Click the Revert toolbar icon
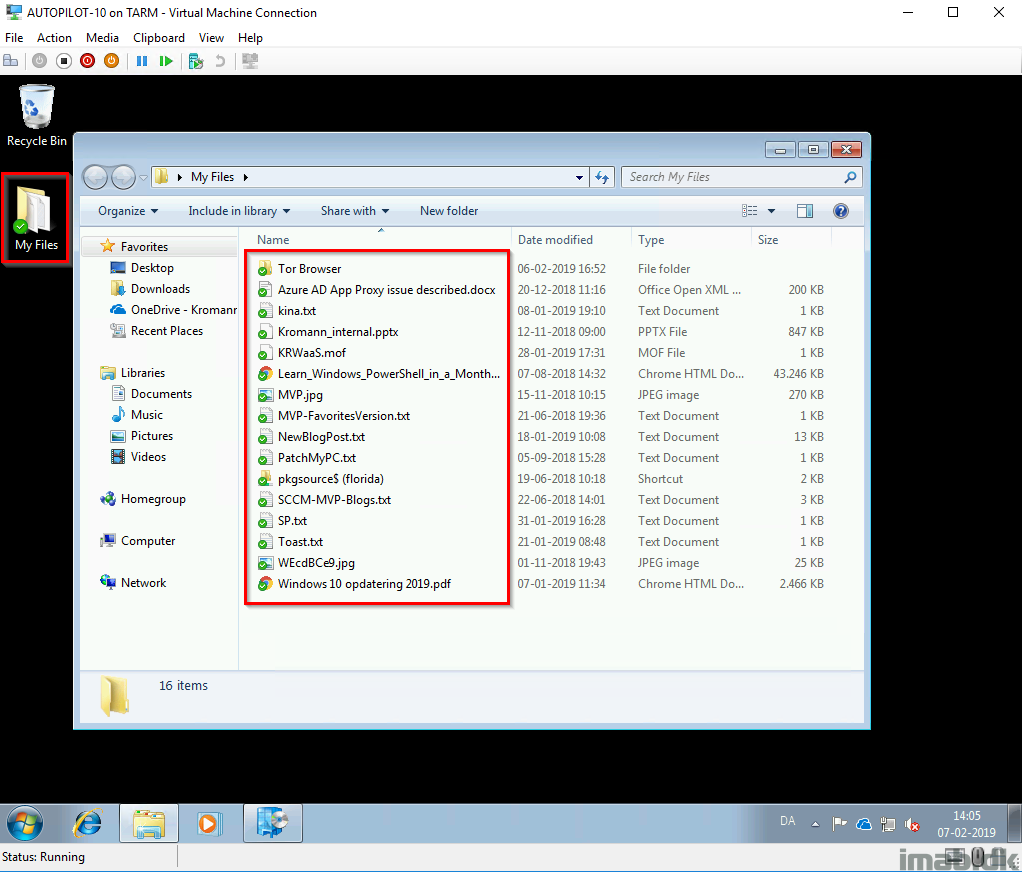The height and width of the screenshot is (872, 1022). 220,61
